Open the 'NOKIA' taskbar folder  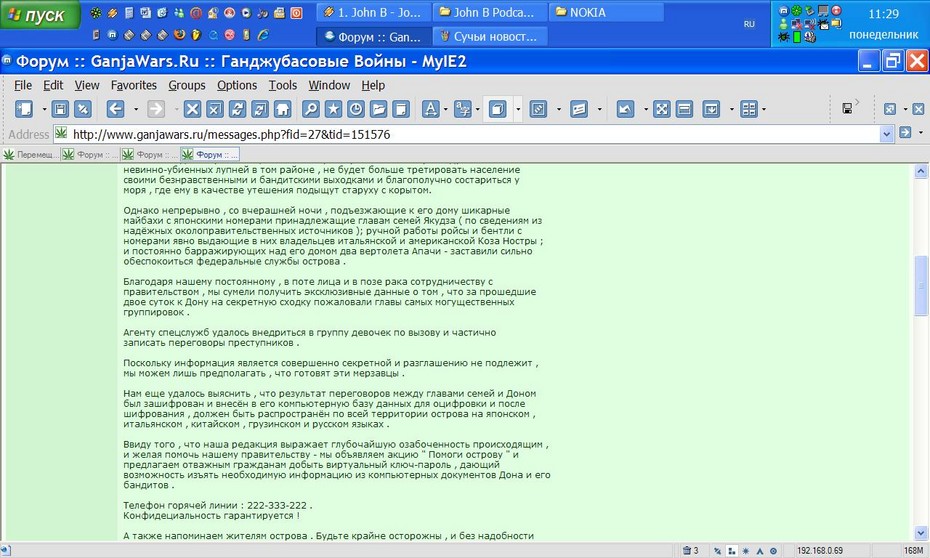pos(606,12)
